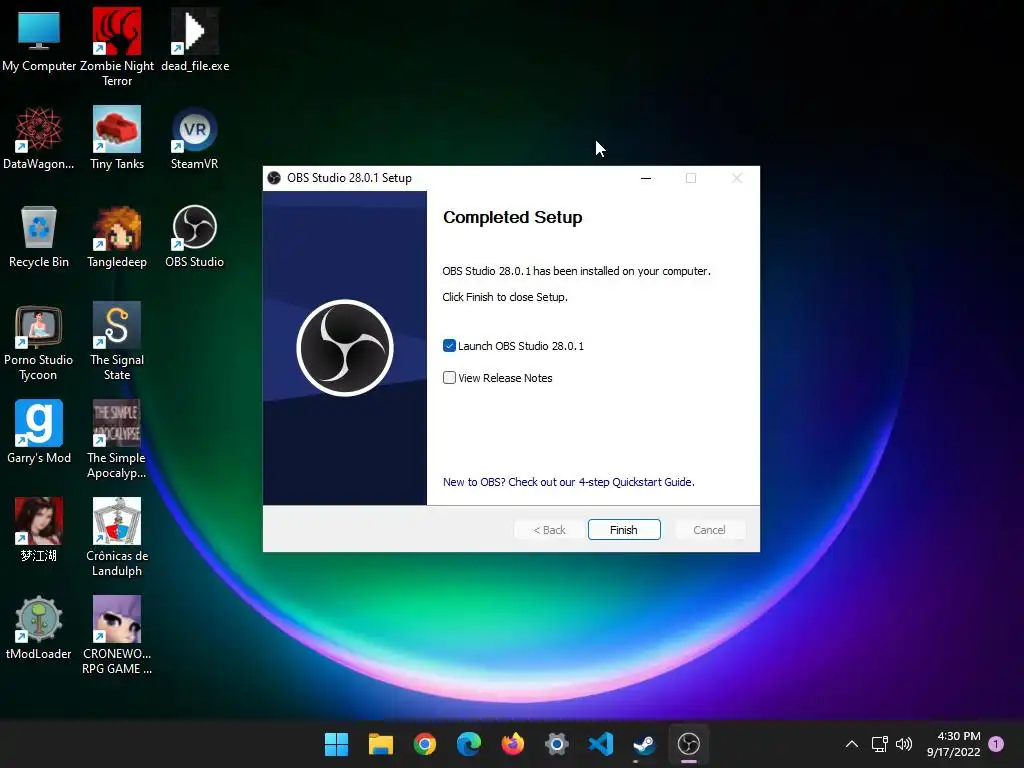1024x768 pixels.
Task: Select the OBS Studio desktop shortcut
Action: (195, 236)
